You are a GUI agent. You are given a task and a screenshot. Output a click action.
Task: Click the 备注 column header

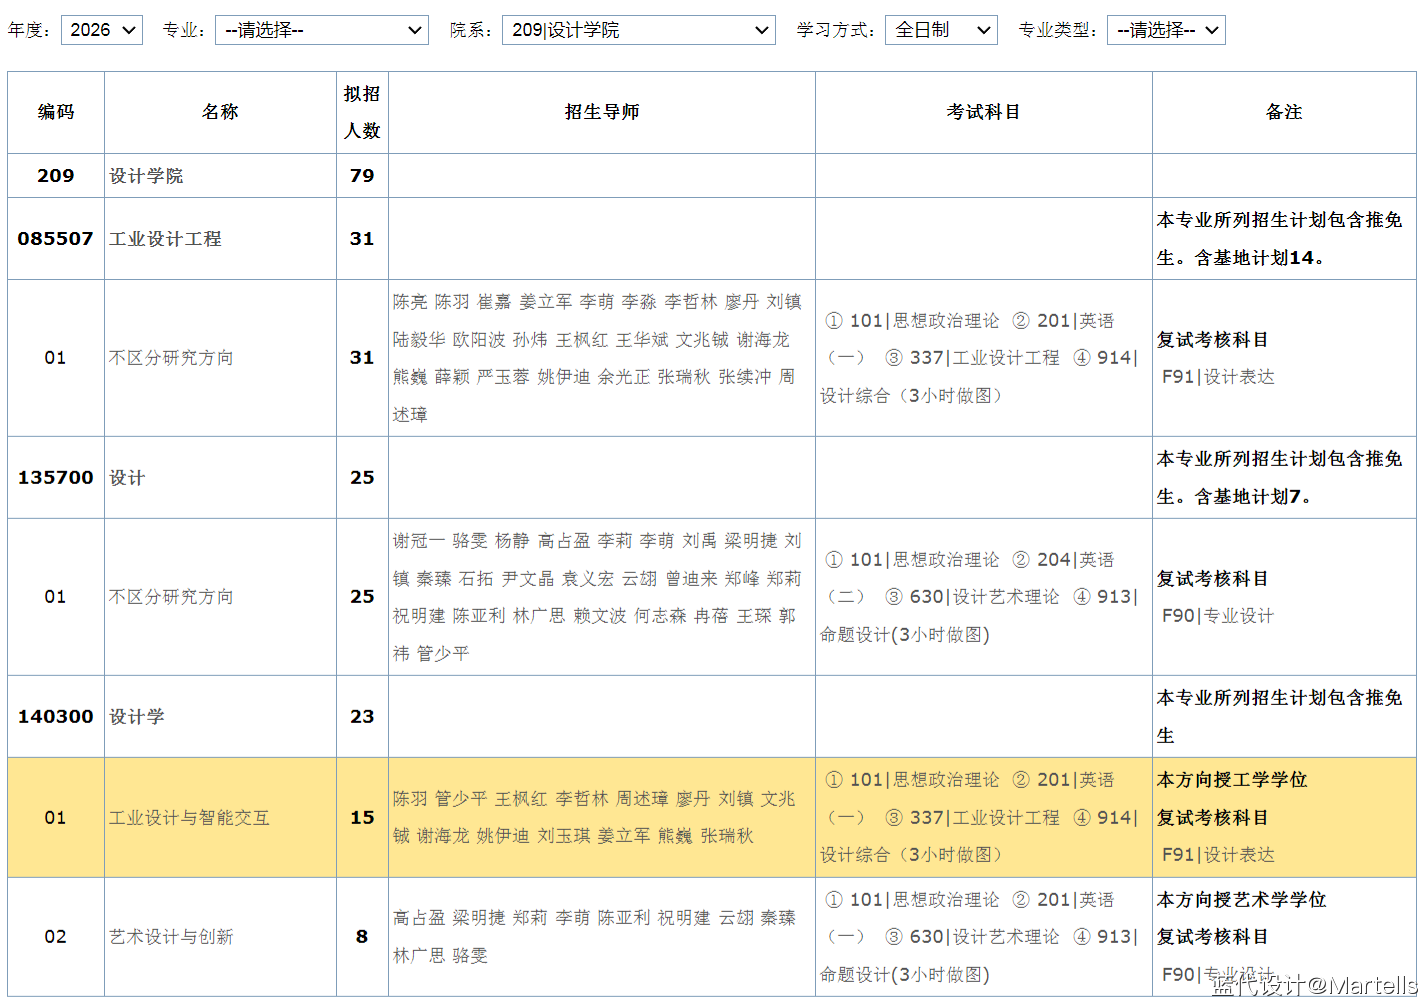1283,112
